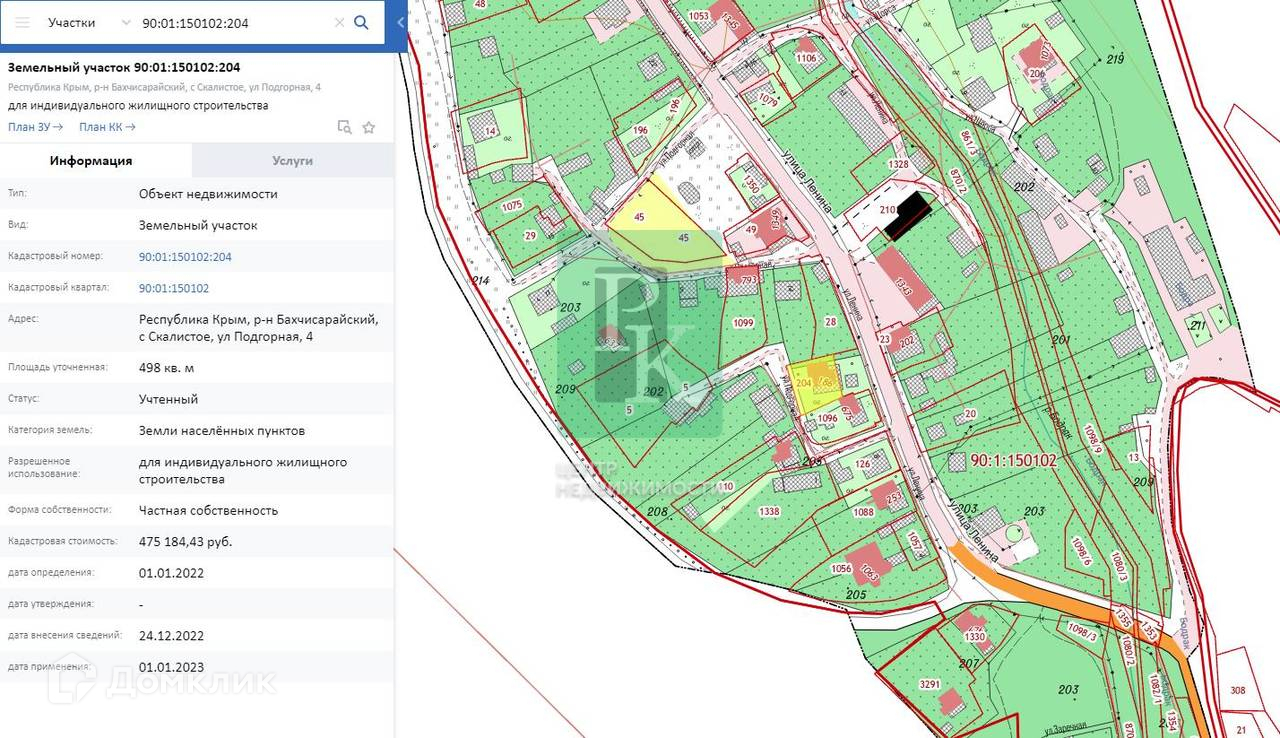
Task: Open cadastral quarter link 90:01:150102
Action: click(174, 288)
